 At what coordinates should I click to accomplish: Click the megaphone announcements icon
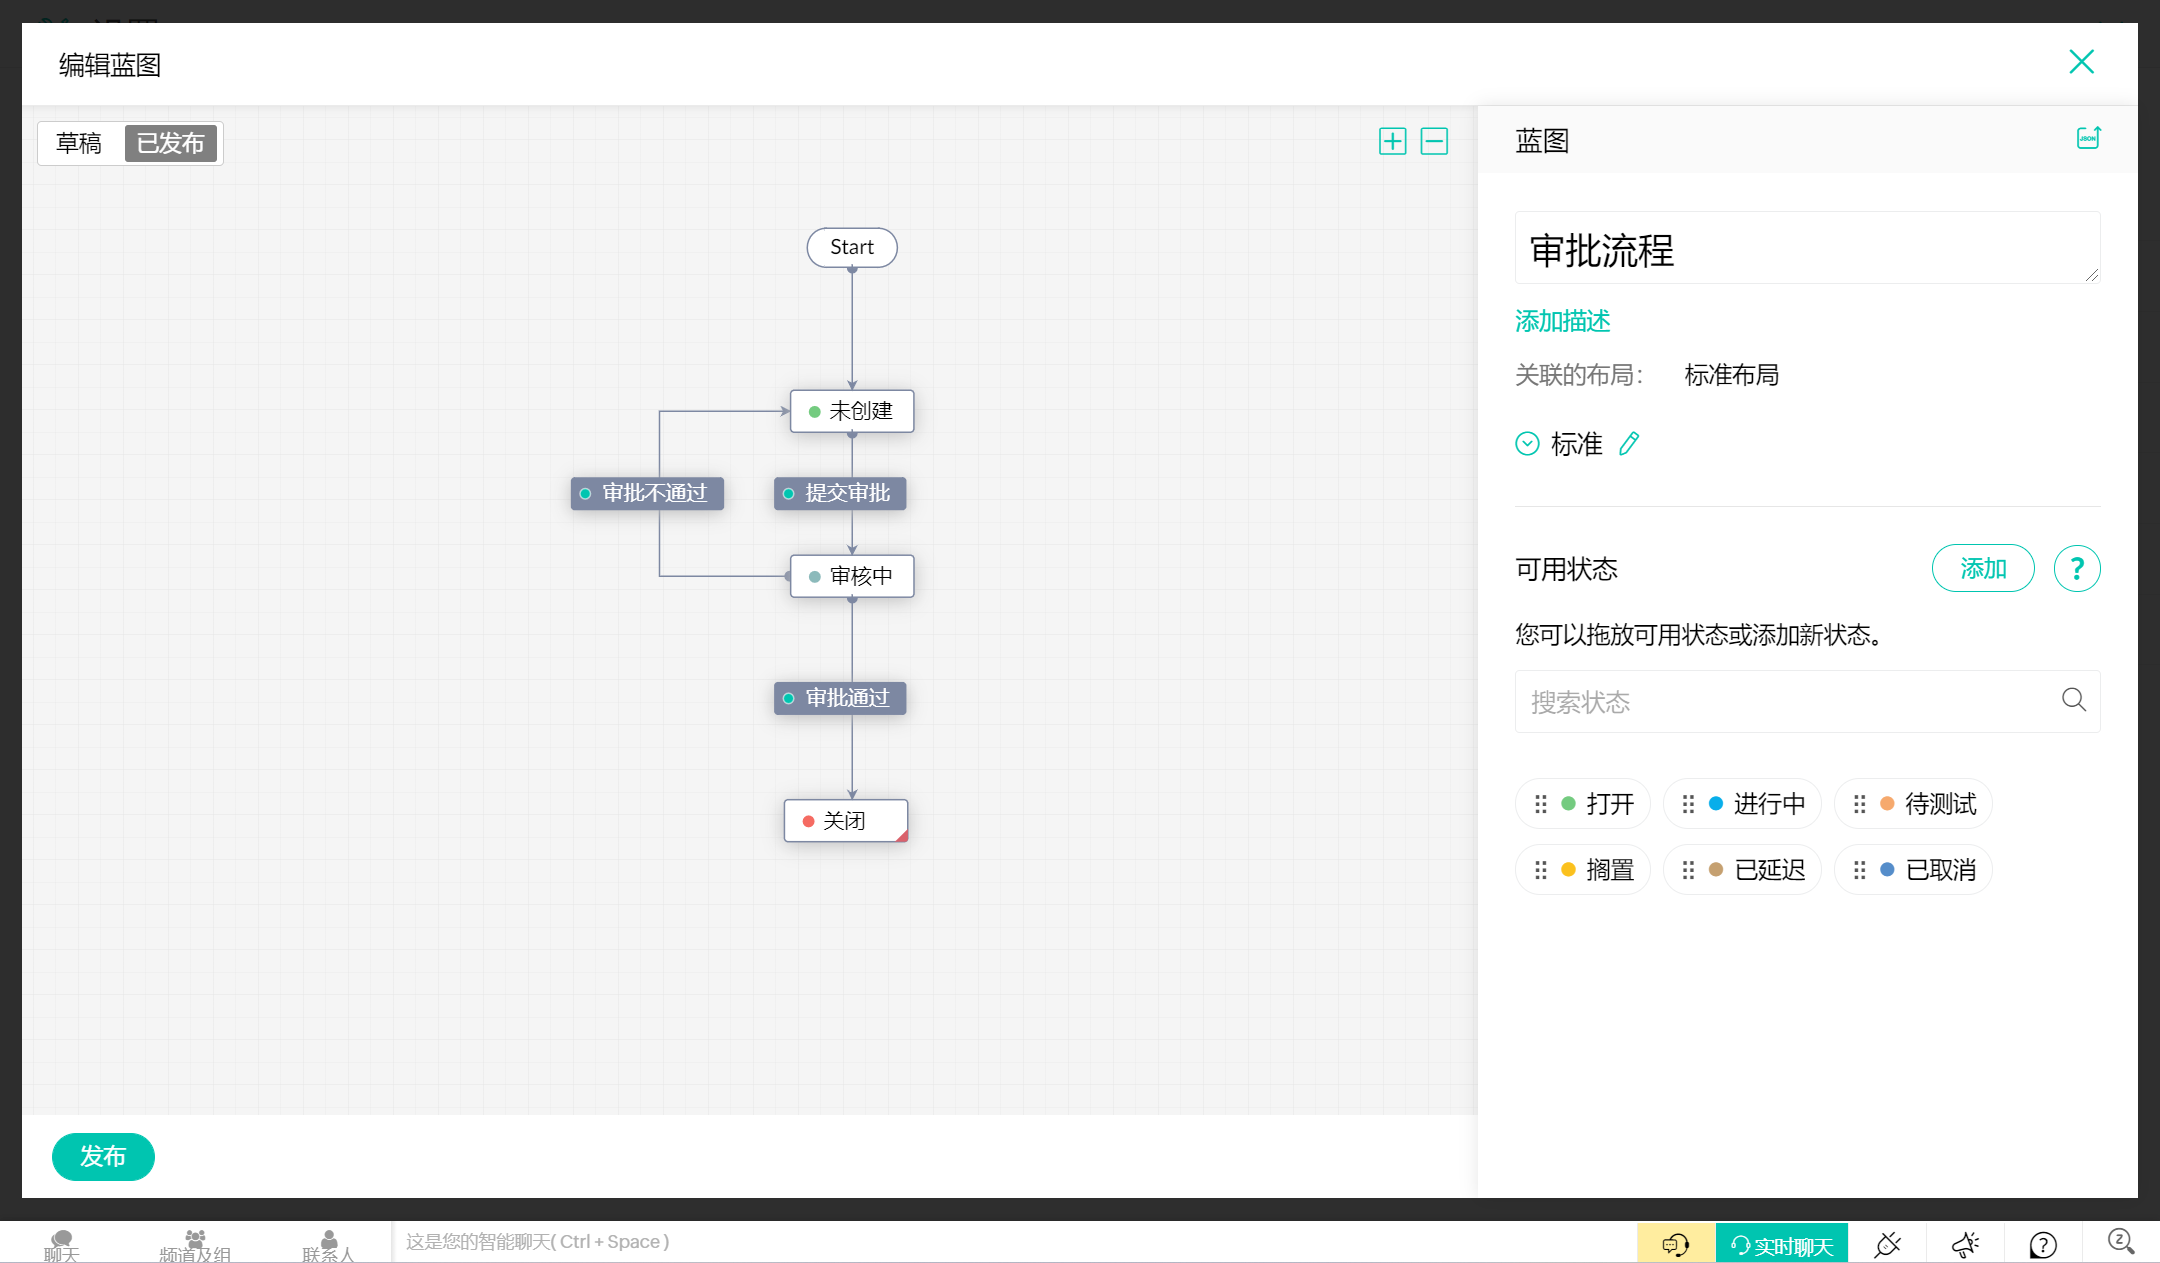[1965, 1244]
